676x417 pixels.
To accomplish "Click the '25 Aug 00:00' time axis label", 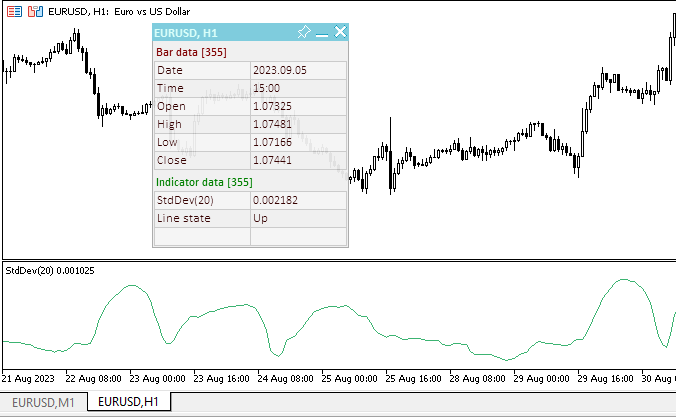I will [x=349, y=379].
